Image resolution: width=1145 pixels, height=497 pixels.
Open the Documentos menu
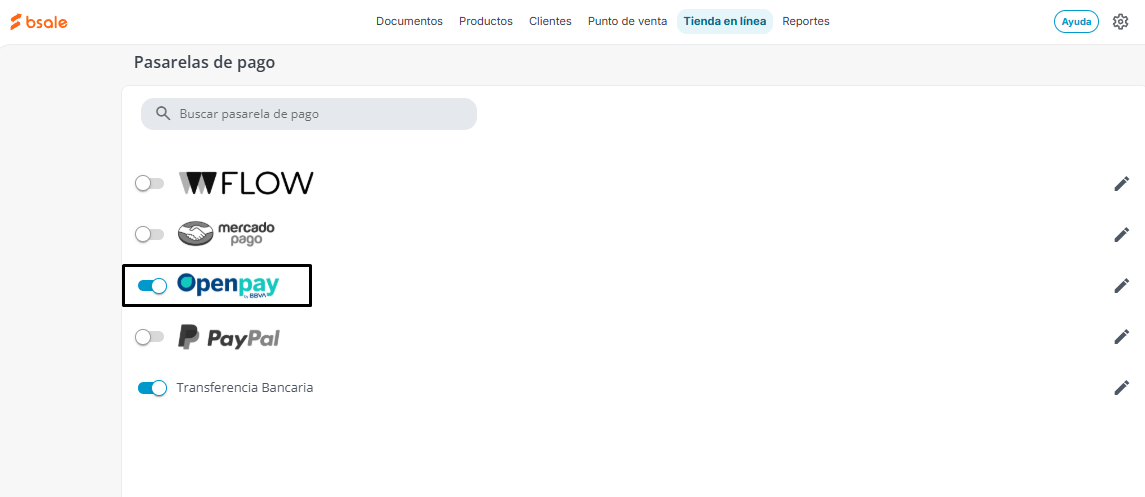point(410,21)
